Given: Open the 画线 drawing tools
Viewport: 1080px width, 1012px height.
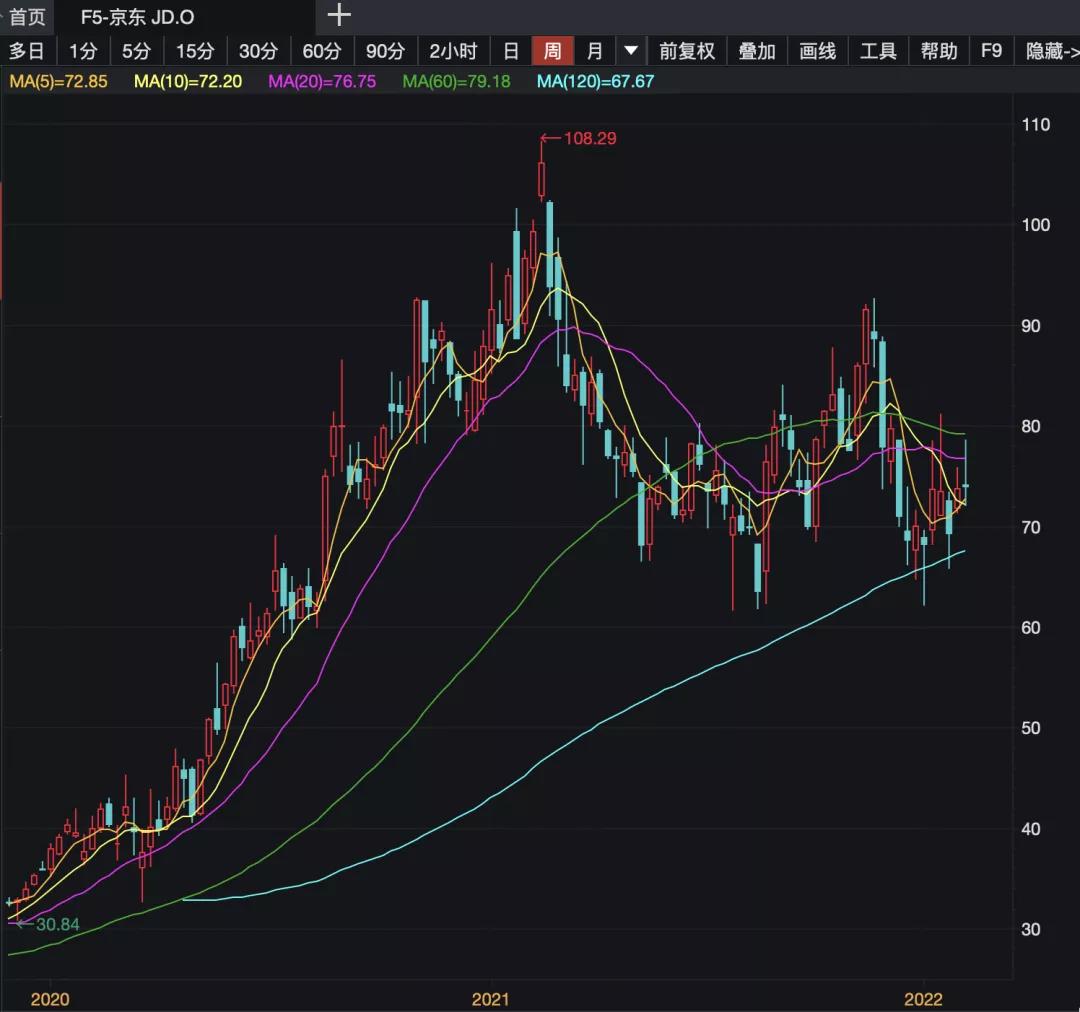Looking at the screenshot, I should point(818,51).
